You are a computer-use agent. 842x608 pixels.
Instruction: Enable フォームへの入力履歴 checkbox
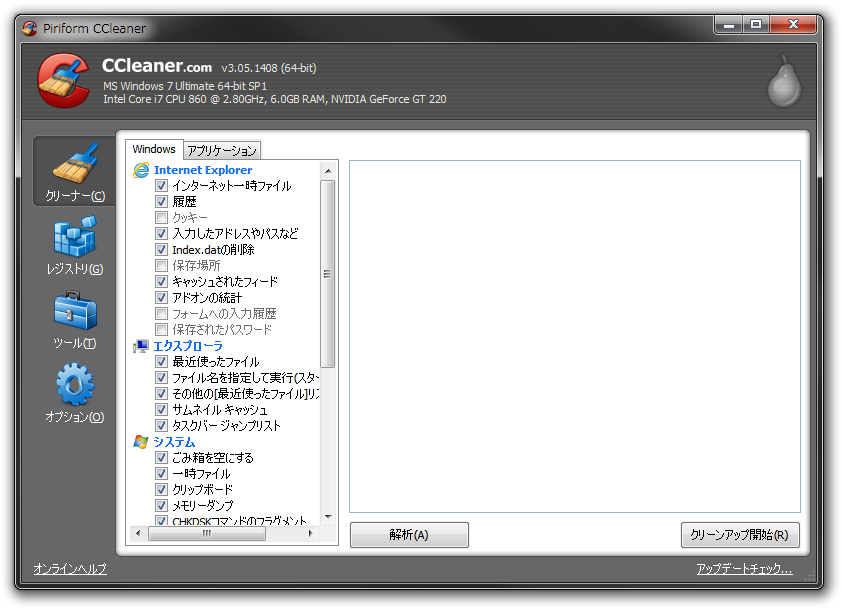coord(161,314)
